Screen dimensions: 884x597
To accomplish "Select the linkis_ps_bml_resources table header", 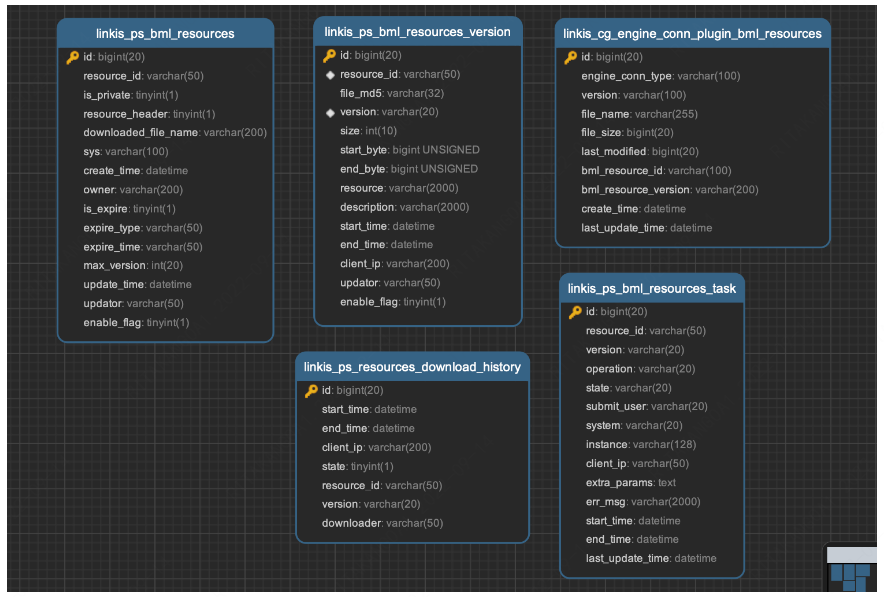I will tap(166, 34).
